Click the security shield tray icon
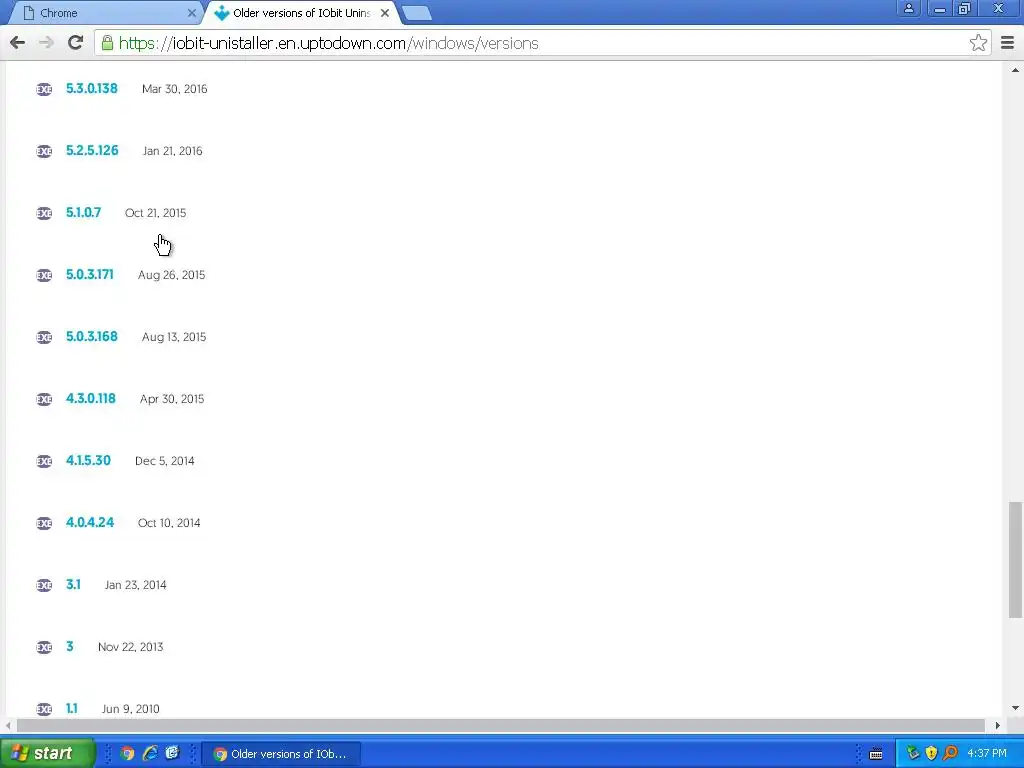 (x=931, y=754)
